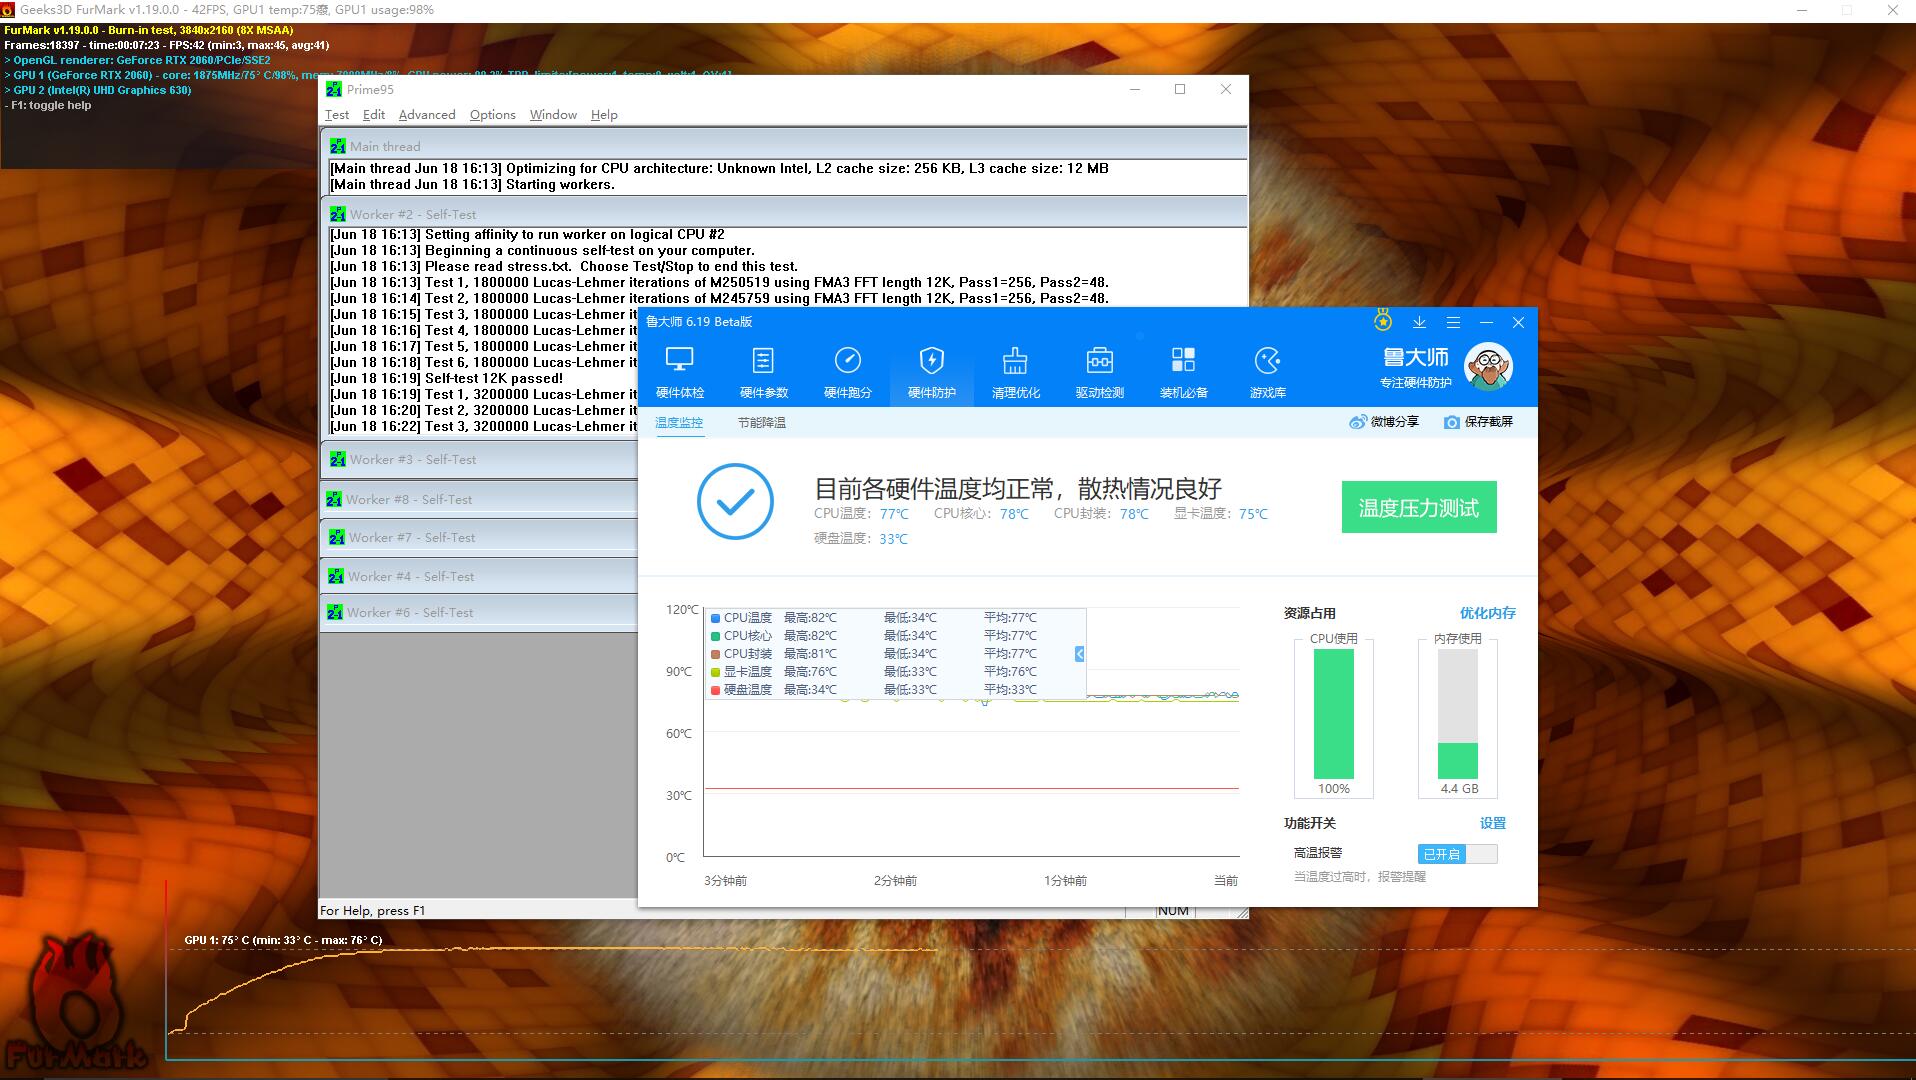The width and height of the screenshot is (1916, 1080).
Task: Click the Worker #6 window icon
Action: pos(335,612)
